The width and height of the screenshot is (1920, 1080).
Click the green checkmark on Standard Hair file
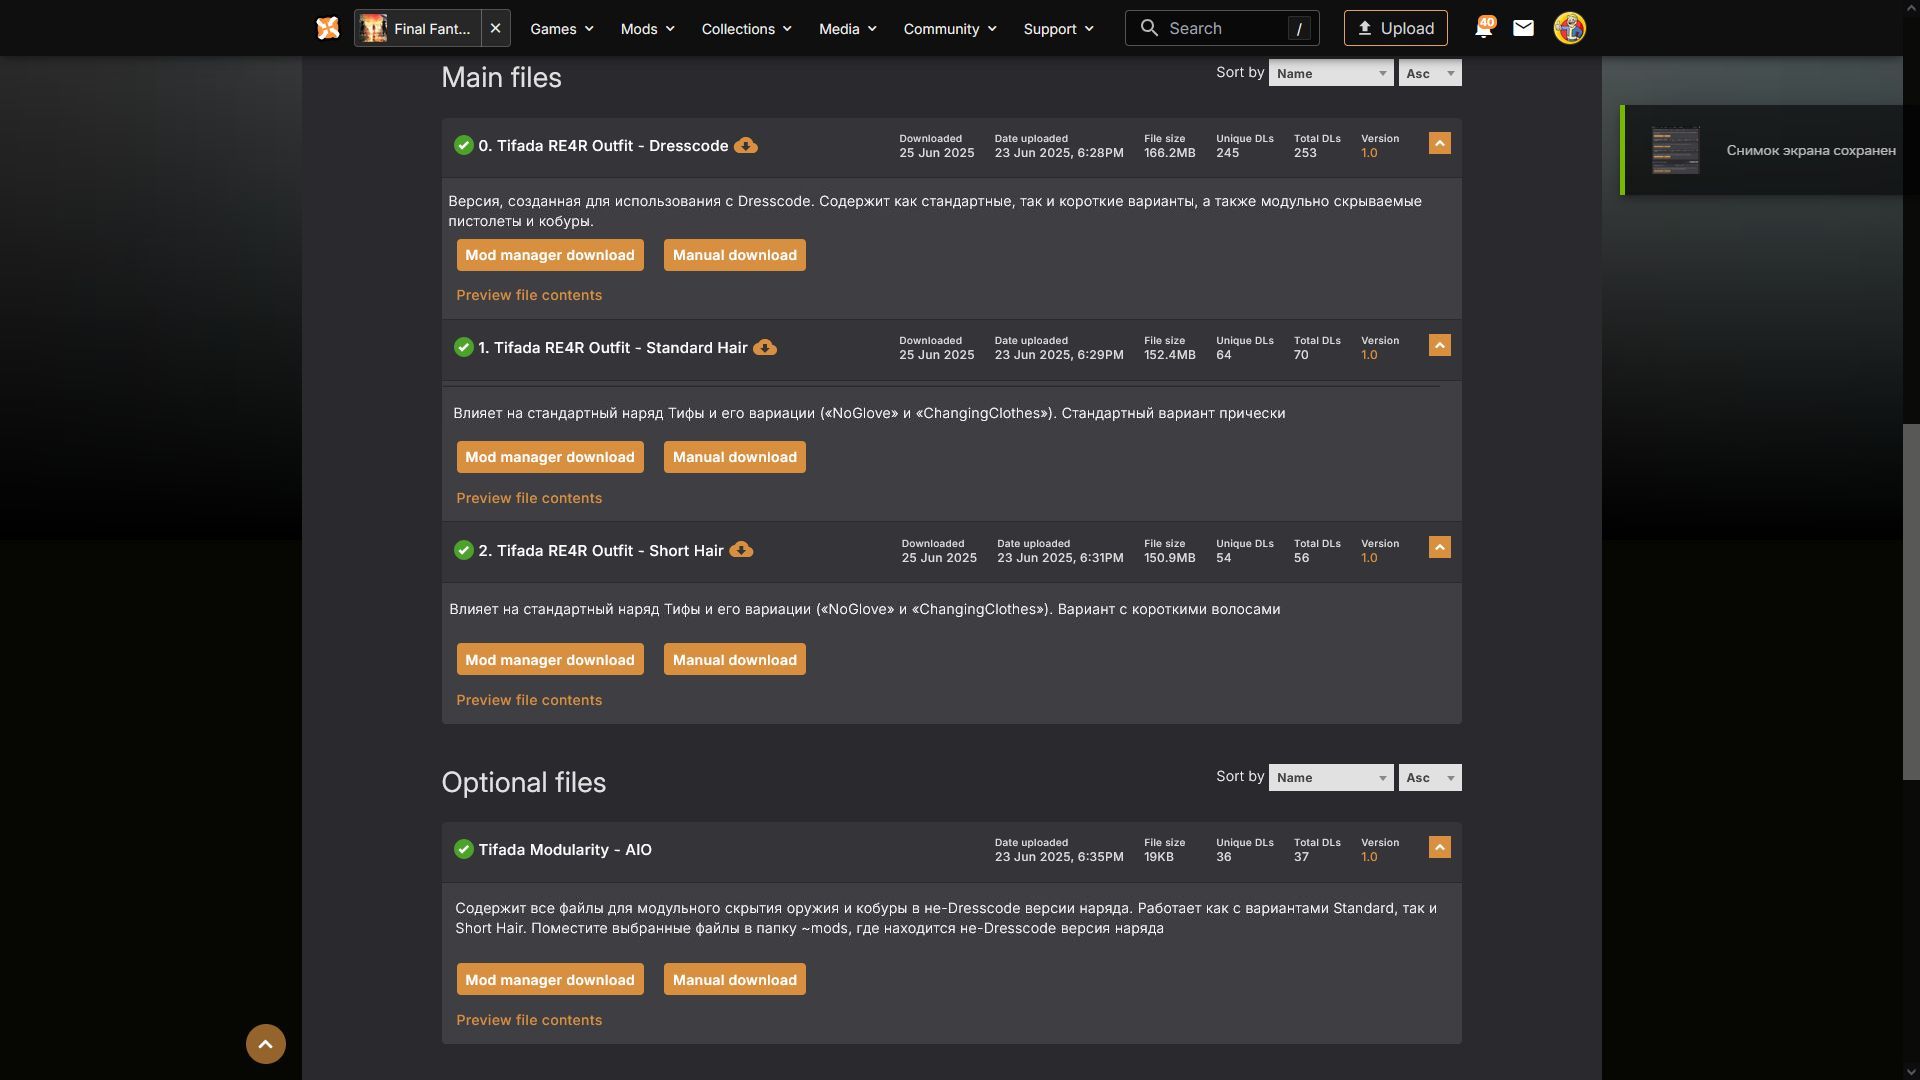463,347
